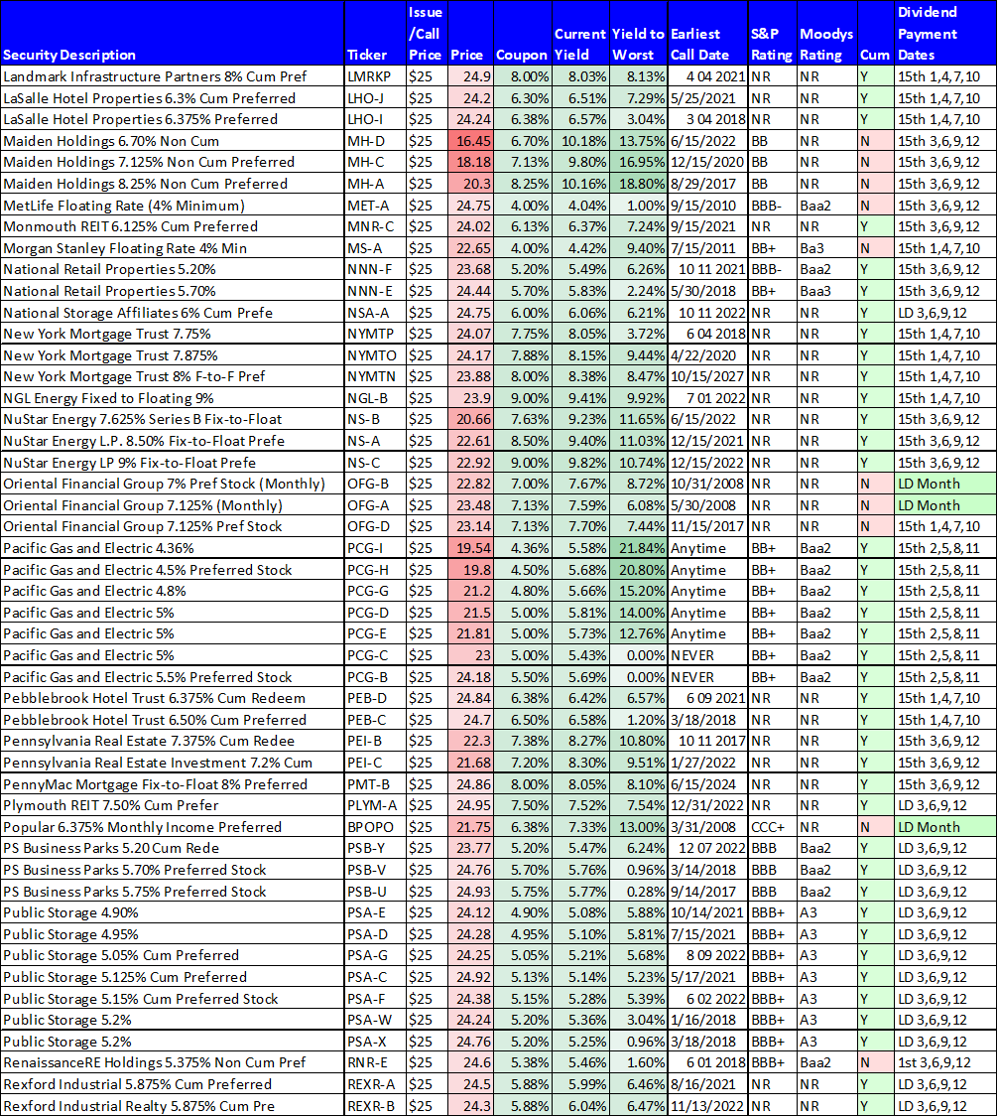Select ticker cell 'PSA-F'

(375, 999)
